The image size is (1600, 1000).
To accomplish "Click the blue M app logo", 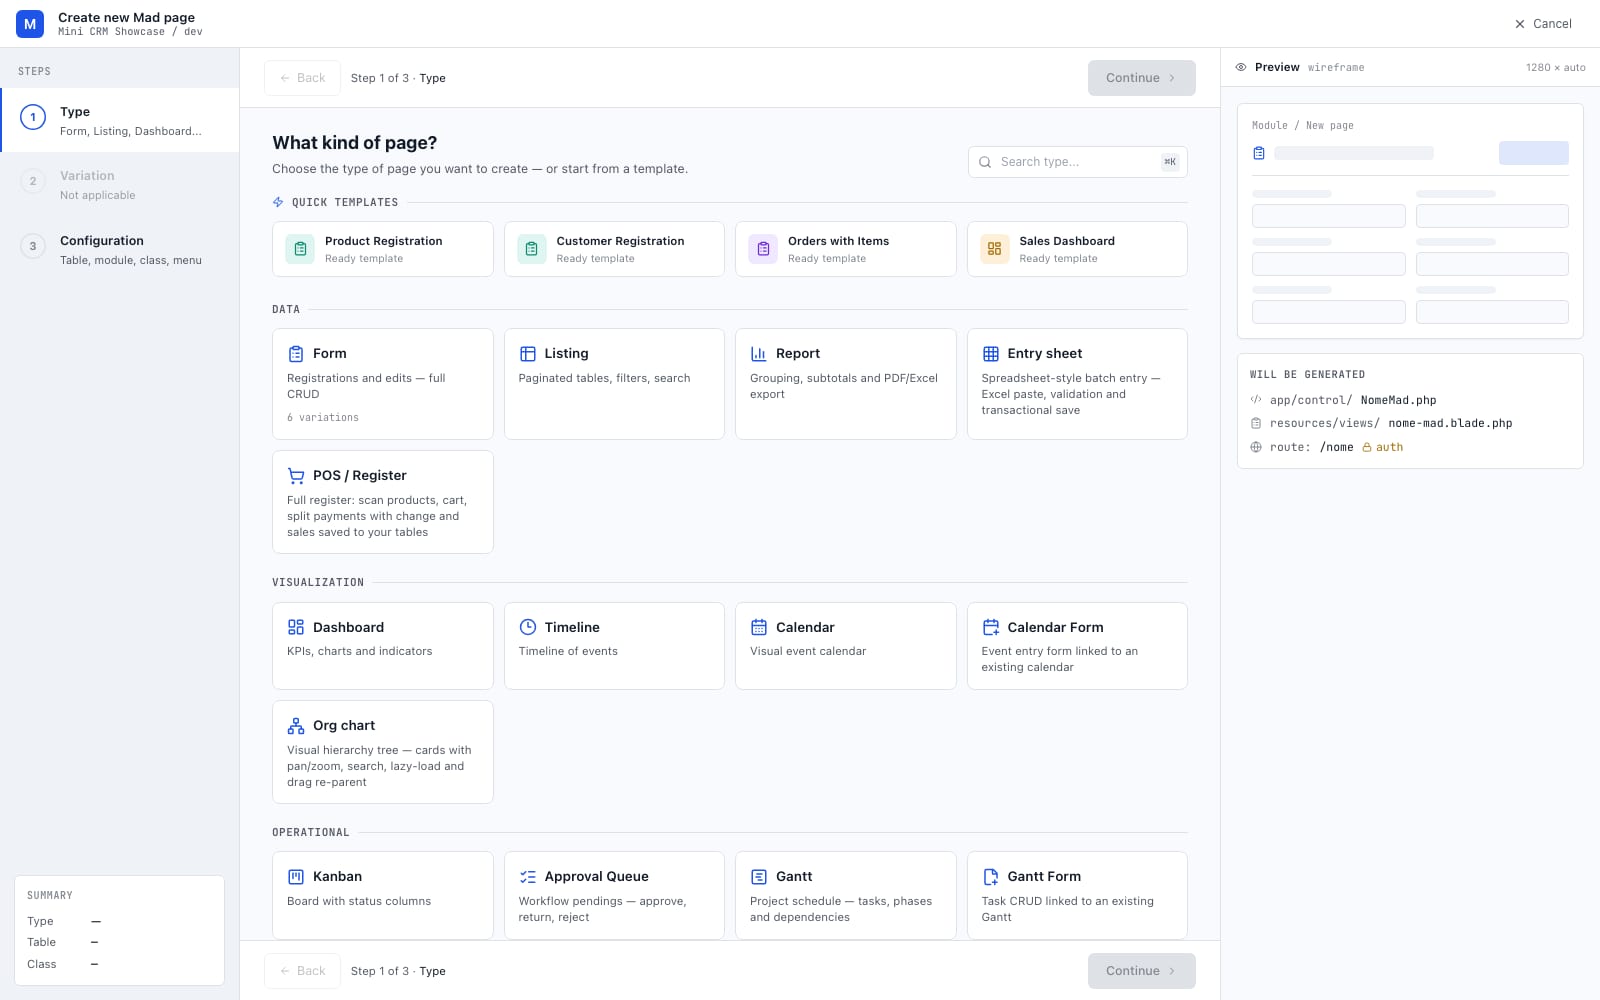I will [x=30, y=24].
